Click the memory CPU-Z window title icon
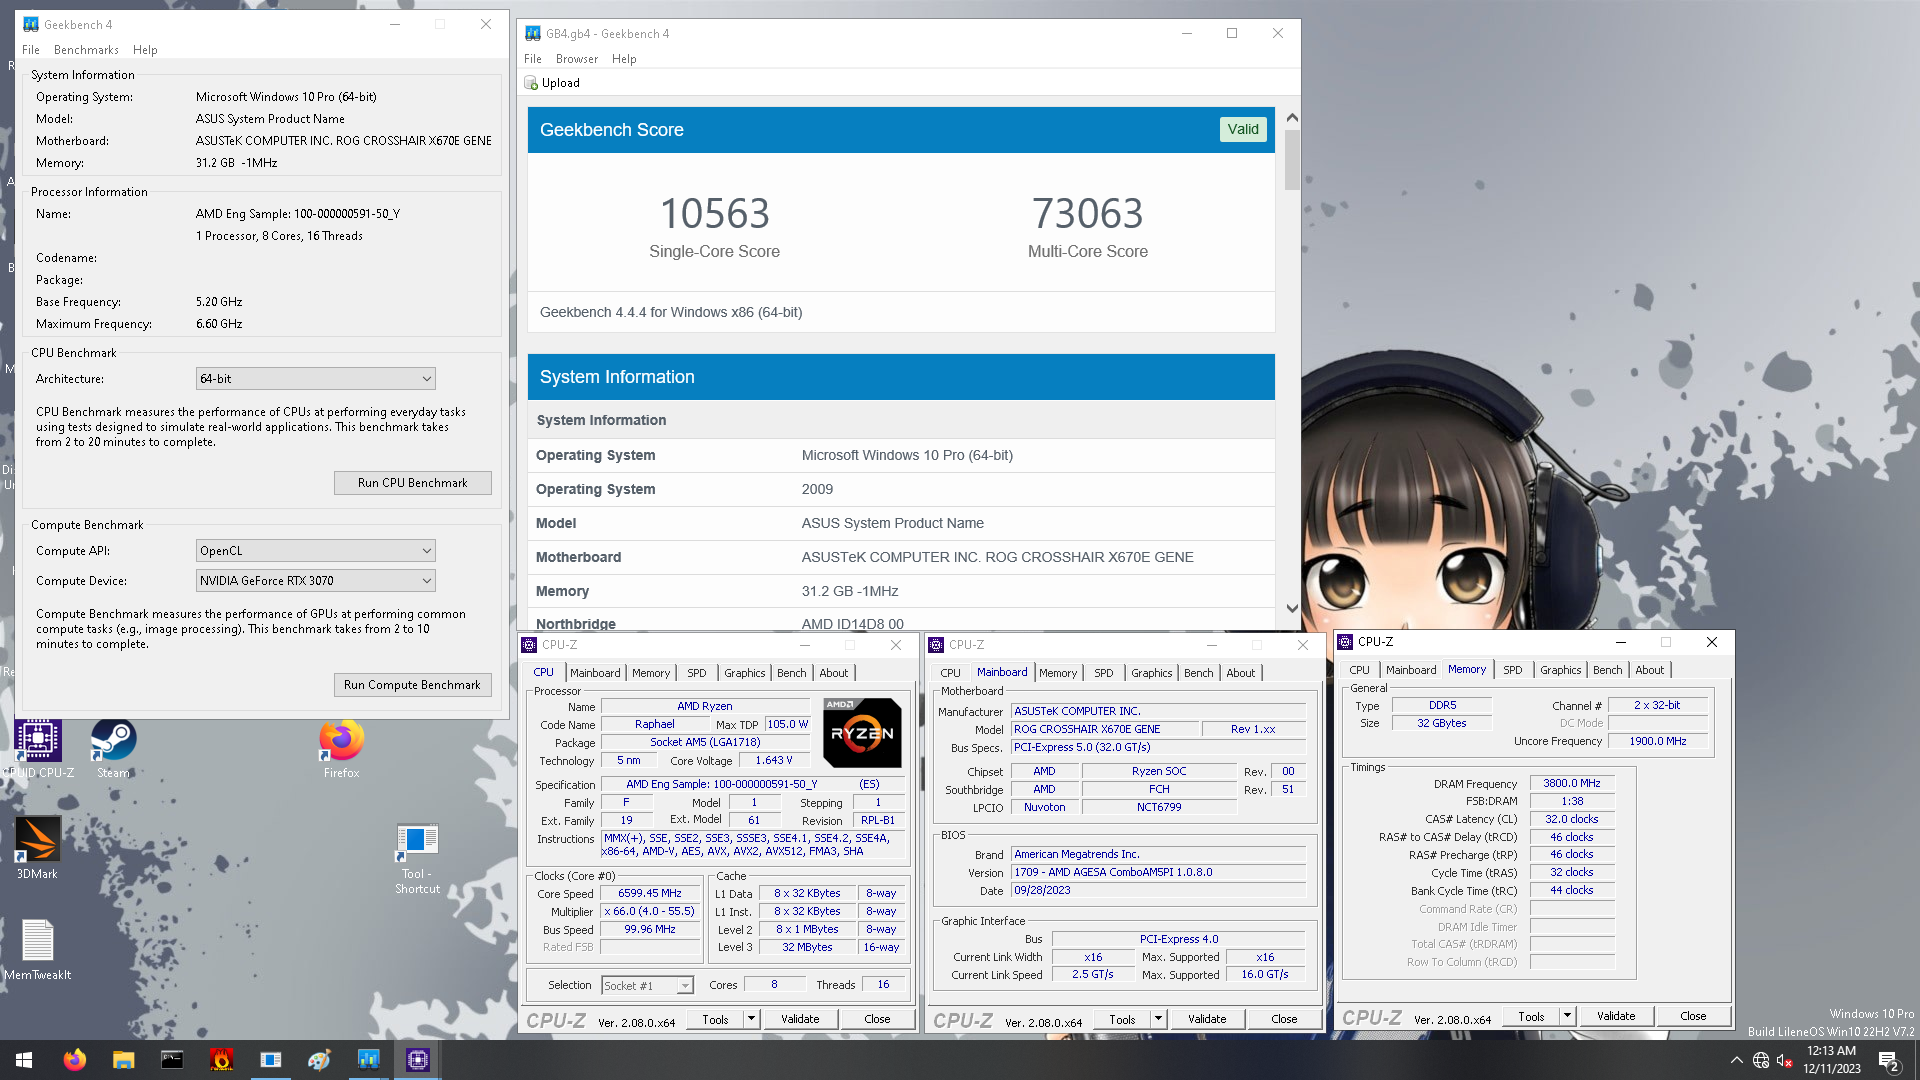Viewport: 1920px width, 1080px height. click(1345, 642)
